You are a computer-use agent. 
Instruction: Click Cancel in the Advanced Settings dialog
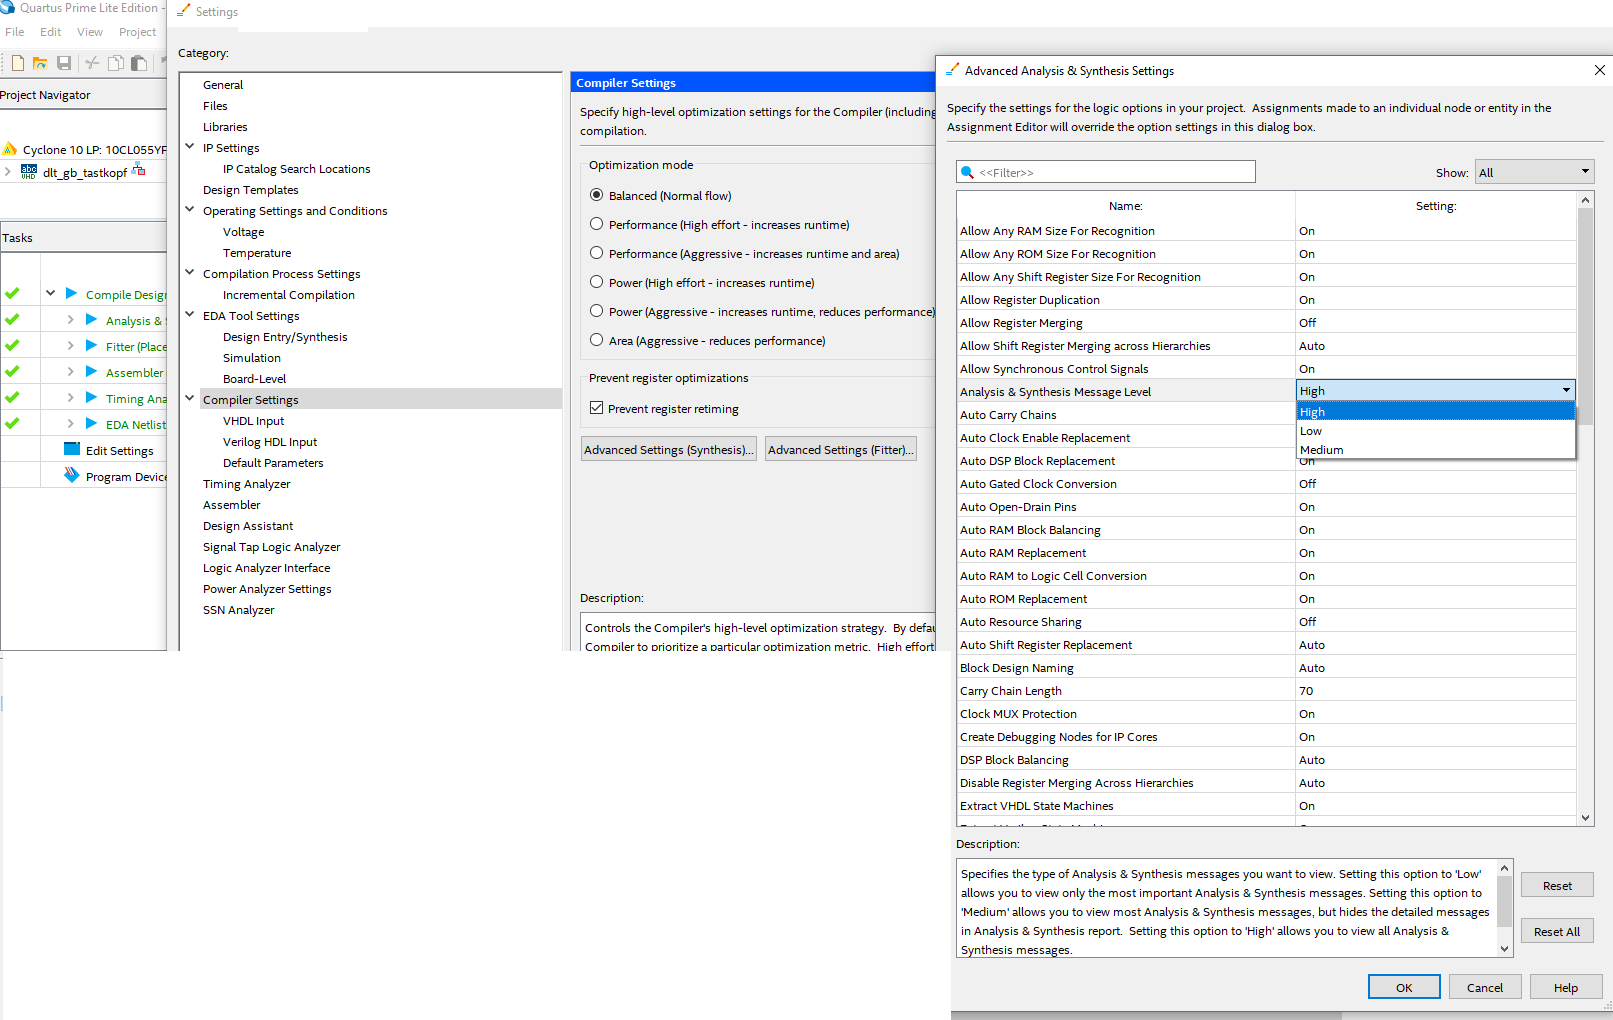[1485, 987]
